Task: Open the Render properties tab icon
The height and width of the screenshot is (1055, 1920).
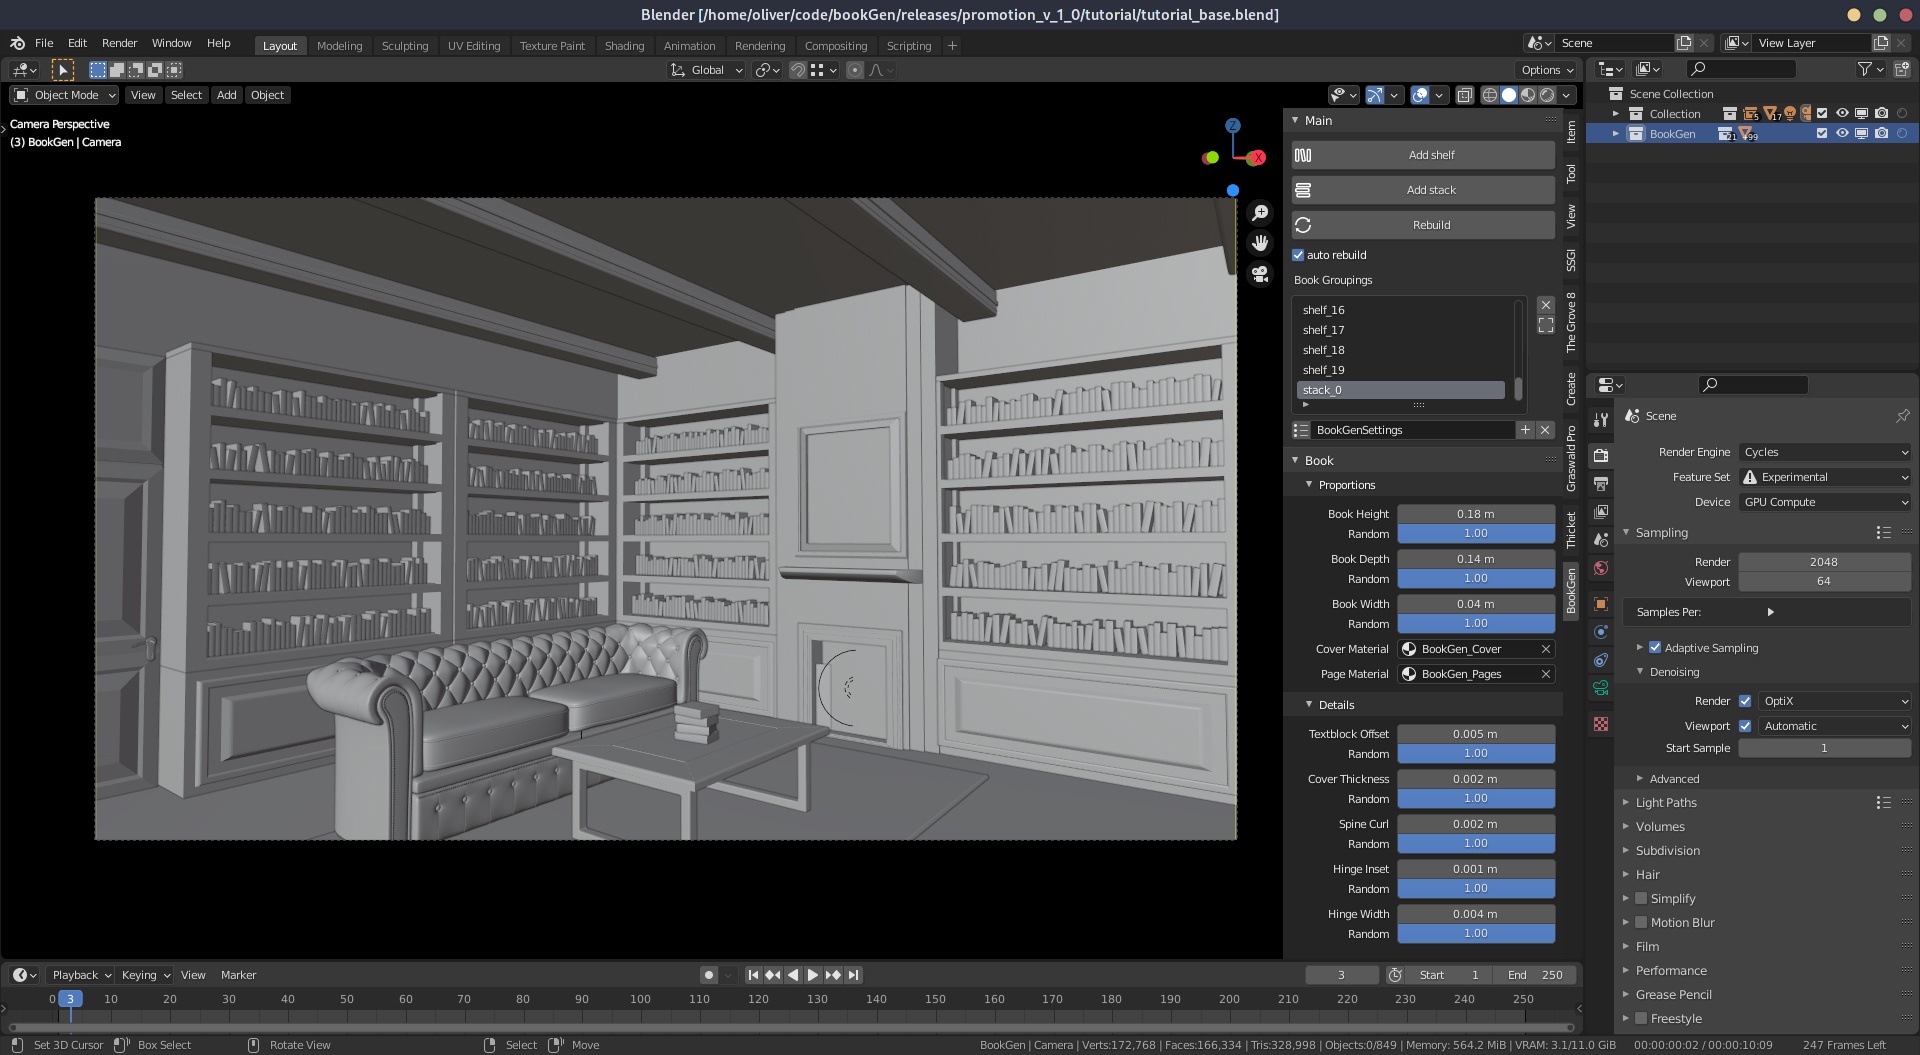Action: tap(1601, 455)
